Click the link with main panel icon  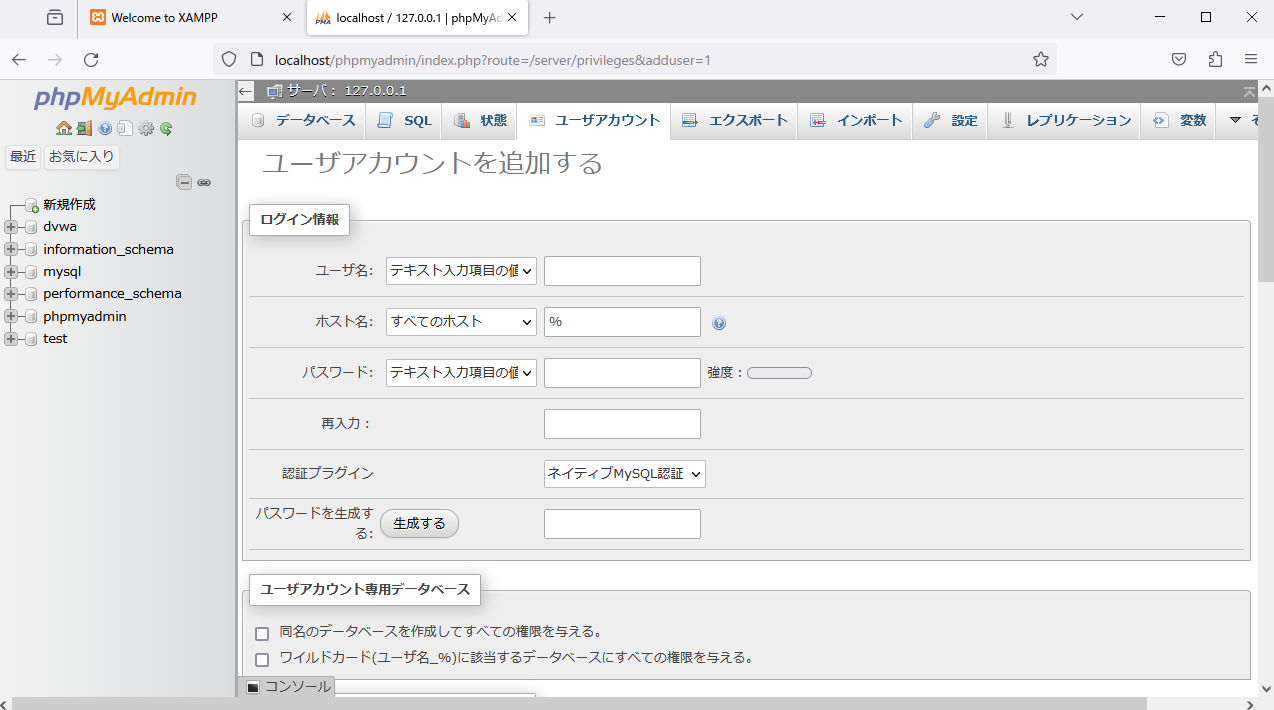coord(204,182)
